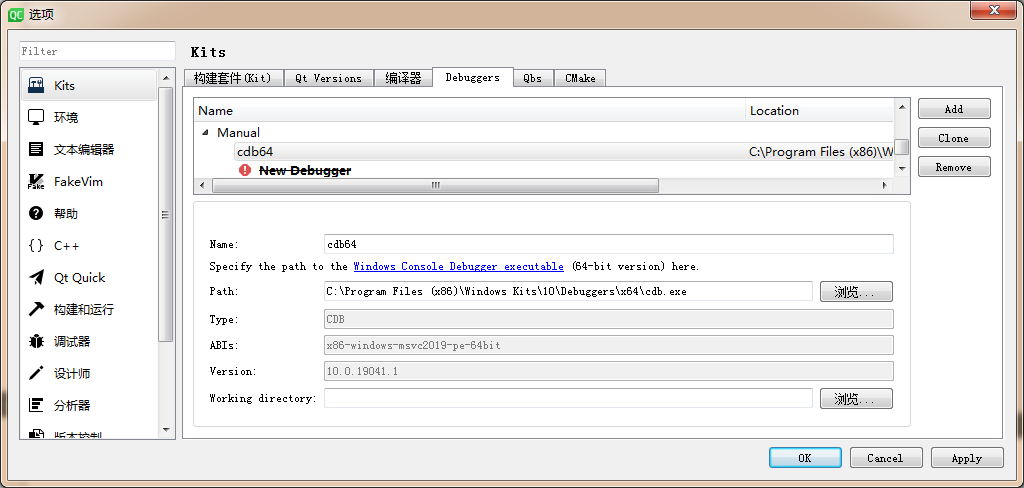Image resolution: width=1024 pixels, height=488 pixels.
Task: Select the Kits category icon
Action: click(x=37, y=86)
